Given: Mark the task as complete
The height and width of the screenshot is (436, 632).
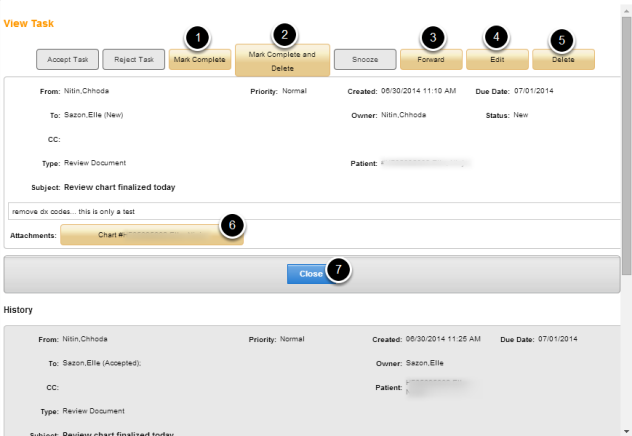Looking at the screenshot, I should (198, 61).
